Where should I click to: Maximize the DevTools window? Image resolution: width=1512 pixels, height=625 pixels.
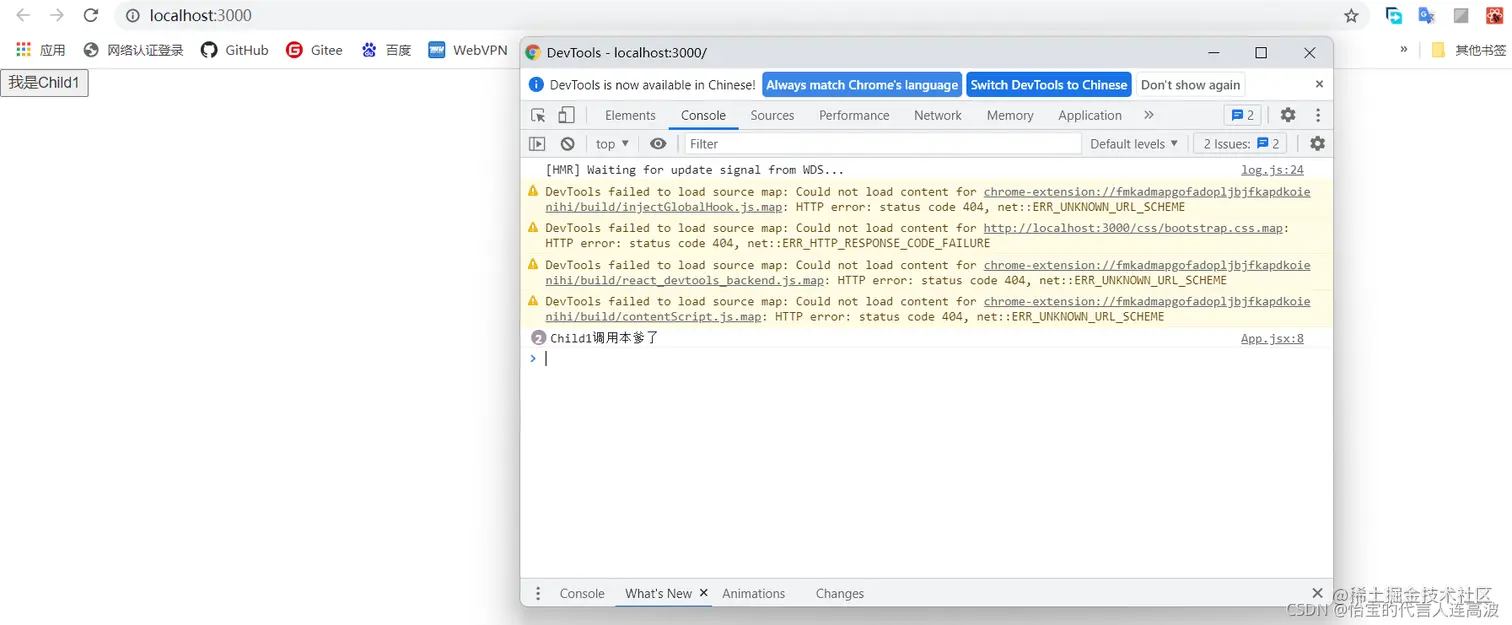click(x=1261, y=52)
